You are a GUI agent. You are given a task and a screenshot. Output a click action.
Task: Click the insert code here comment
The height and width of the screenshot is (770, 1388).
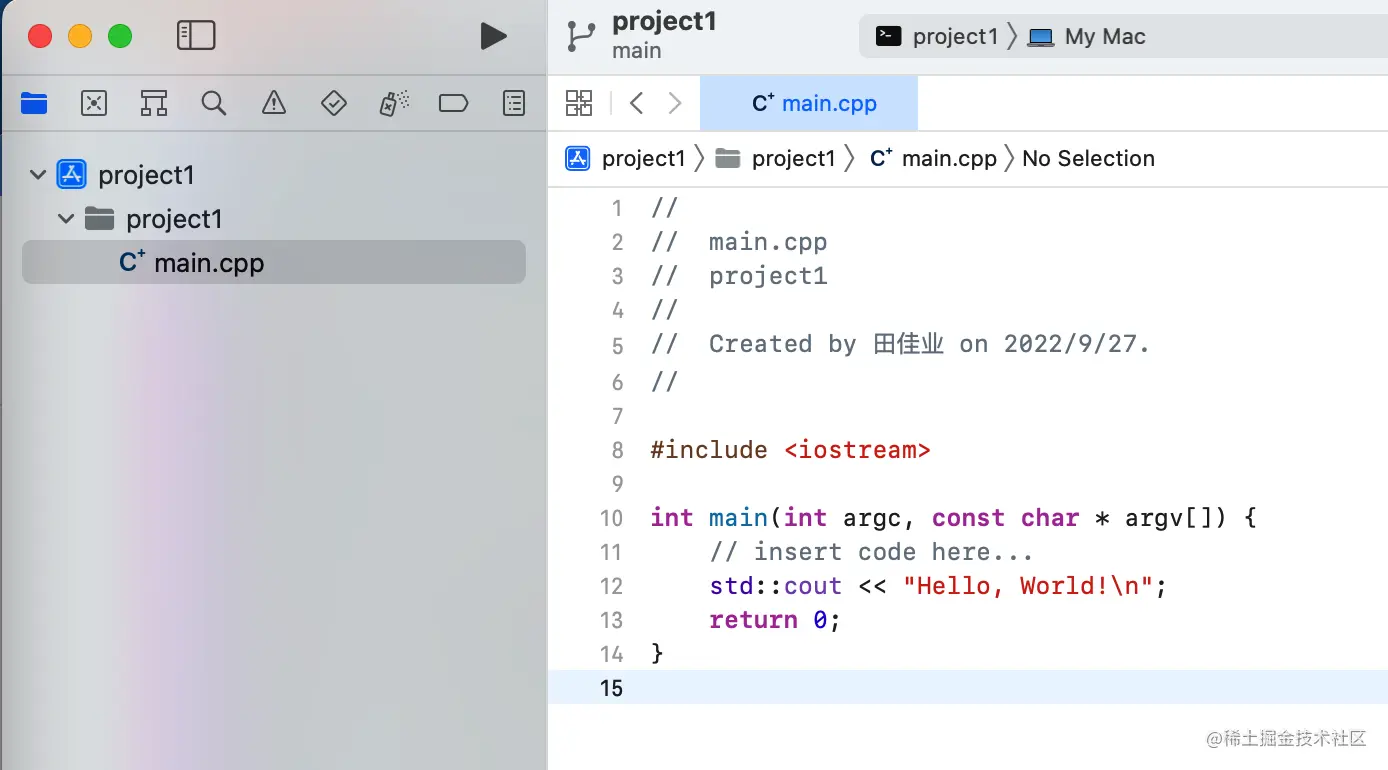point(871,552)
